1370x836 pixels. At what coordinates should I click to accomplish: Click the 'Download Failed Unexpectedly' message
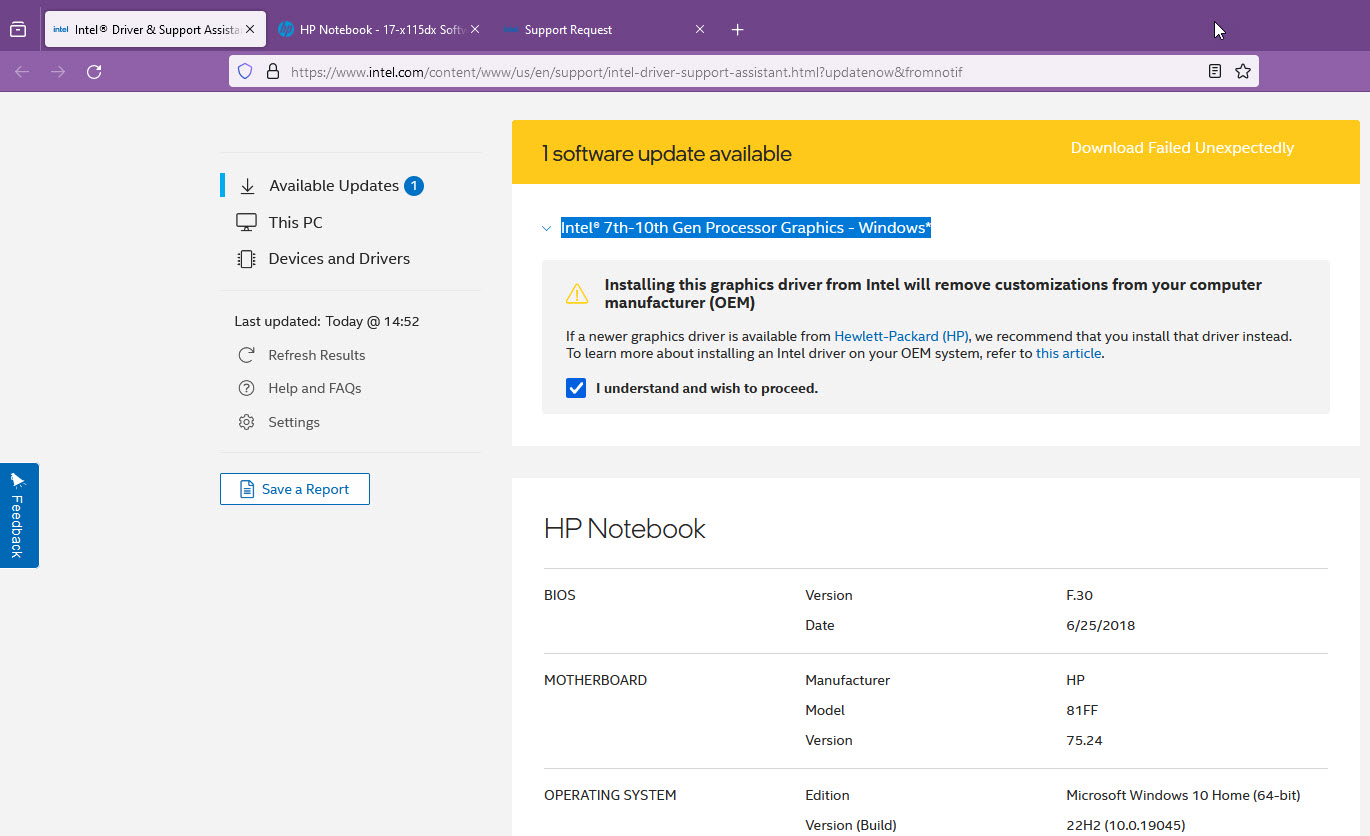click(x=1182, y=148)
